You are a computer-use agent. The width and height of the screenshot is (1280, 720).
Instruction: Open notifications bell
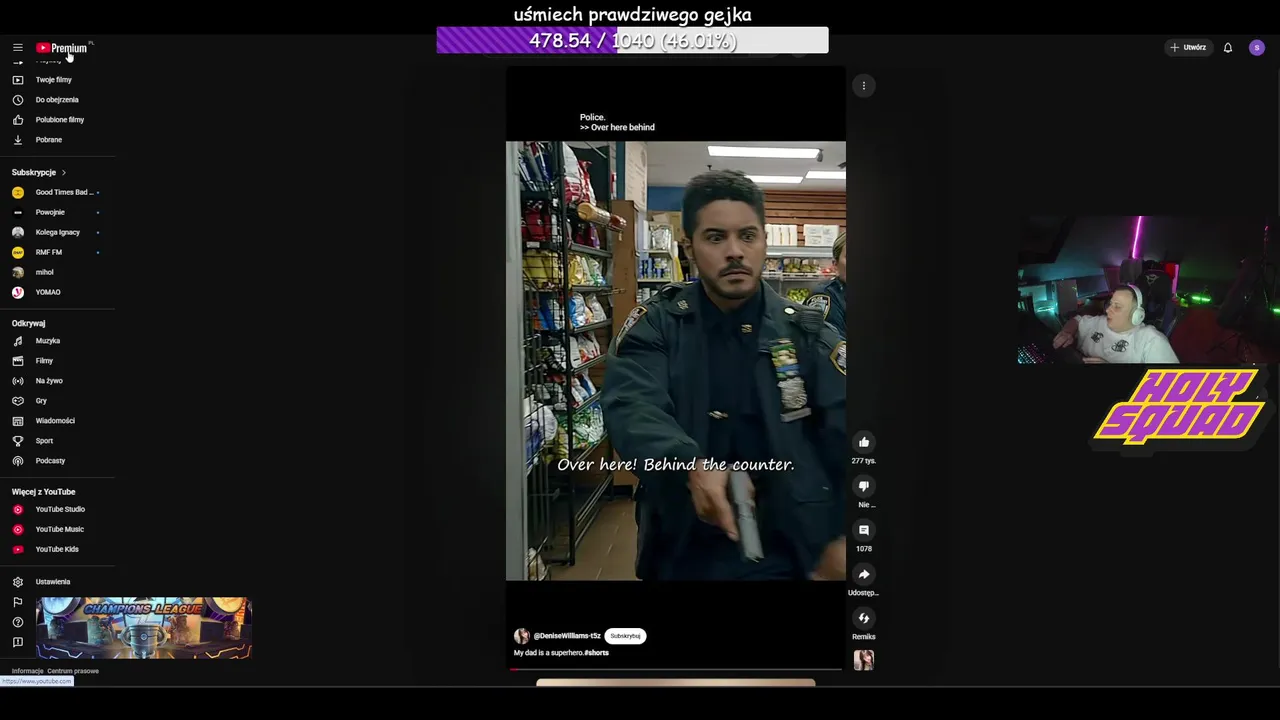click(1228, 47)
